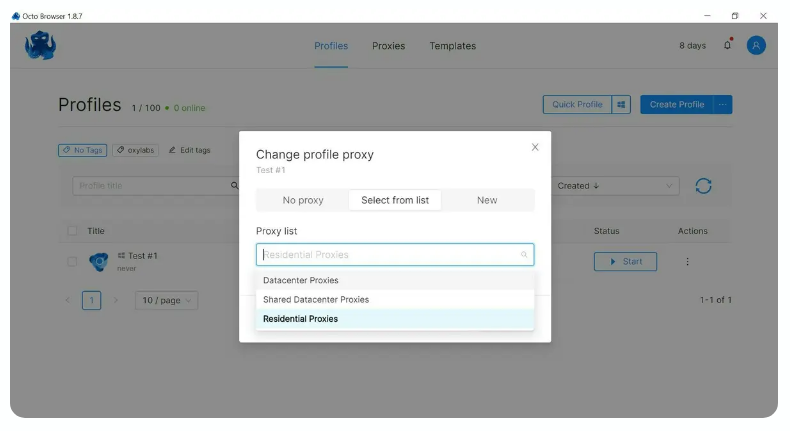Close the Change profile proxy dialog
790x431 pixels.
(535, 147)
